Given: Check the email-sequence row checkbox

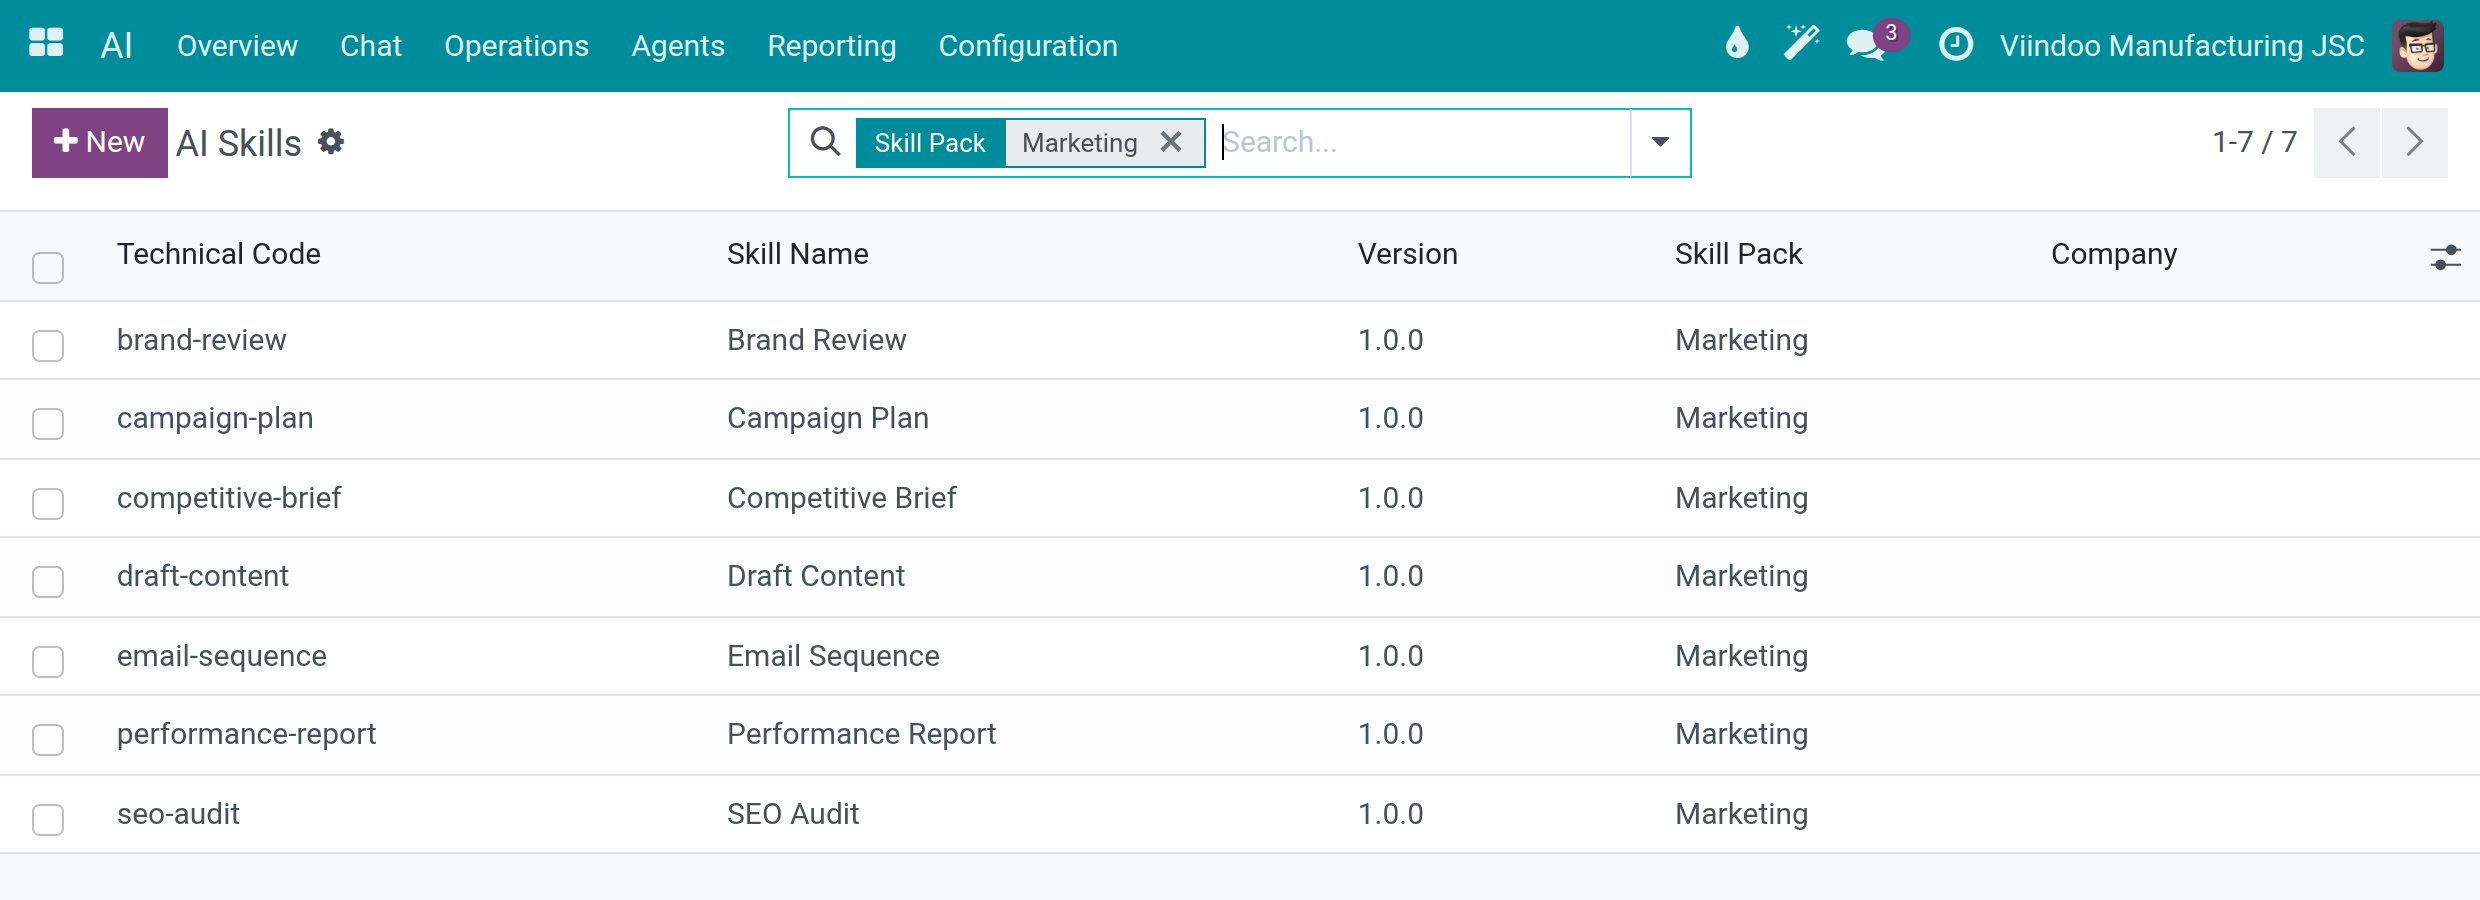Looking at the screenshot, I should coord(48,661).
